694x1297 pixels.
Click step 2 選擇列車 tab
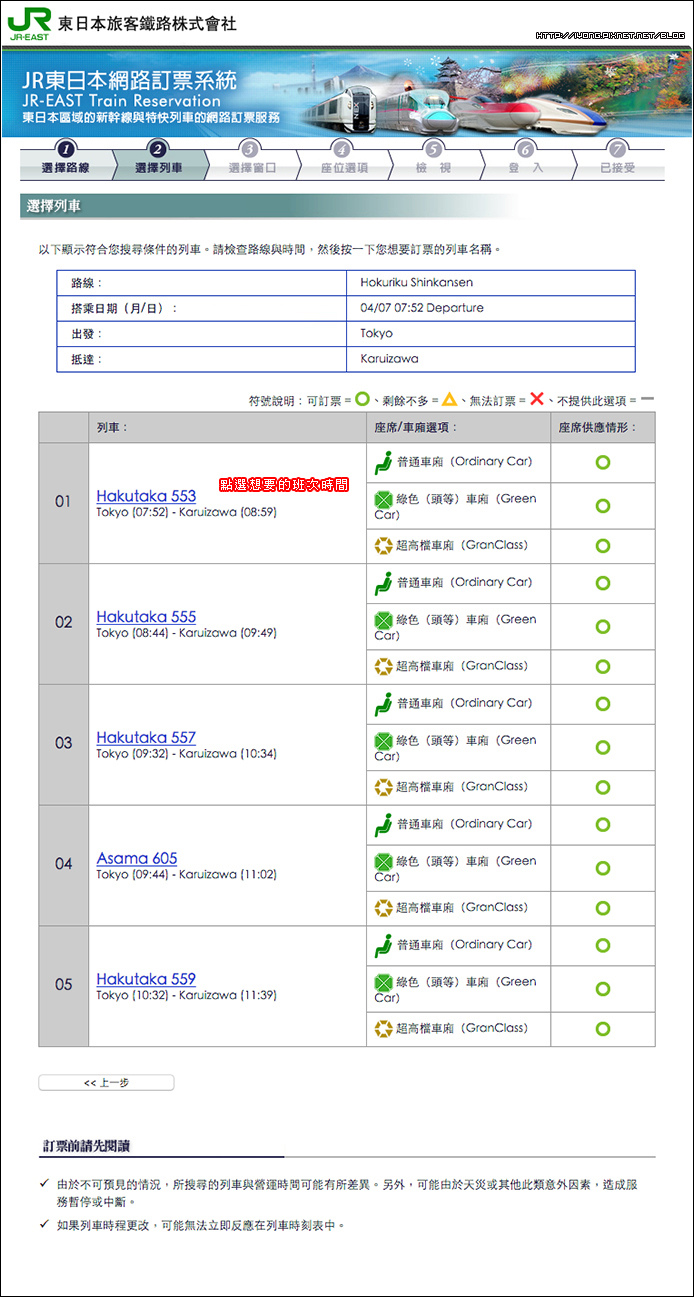159,160
